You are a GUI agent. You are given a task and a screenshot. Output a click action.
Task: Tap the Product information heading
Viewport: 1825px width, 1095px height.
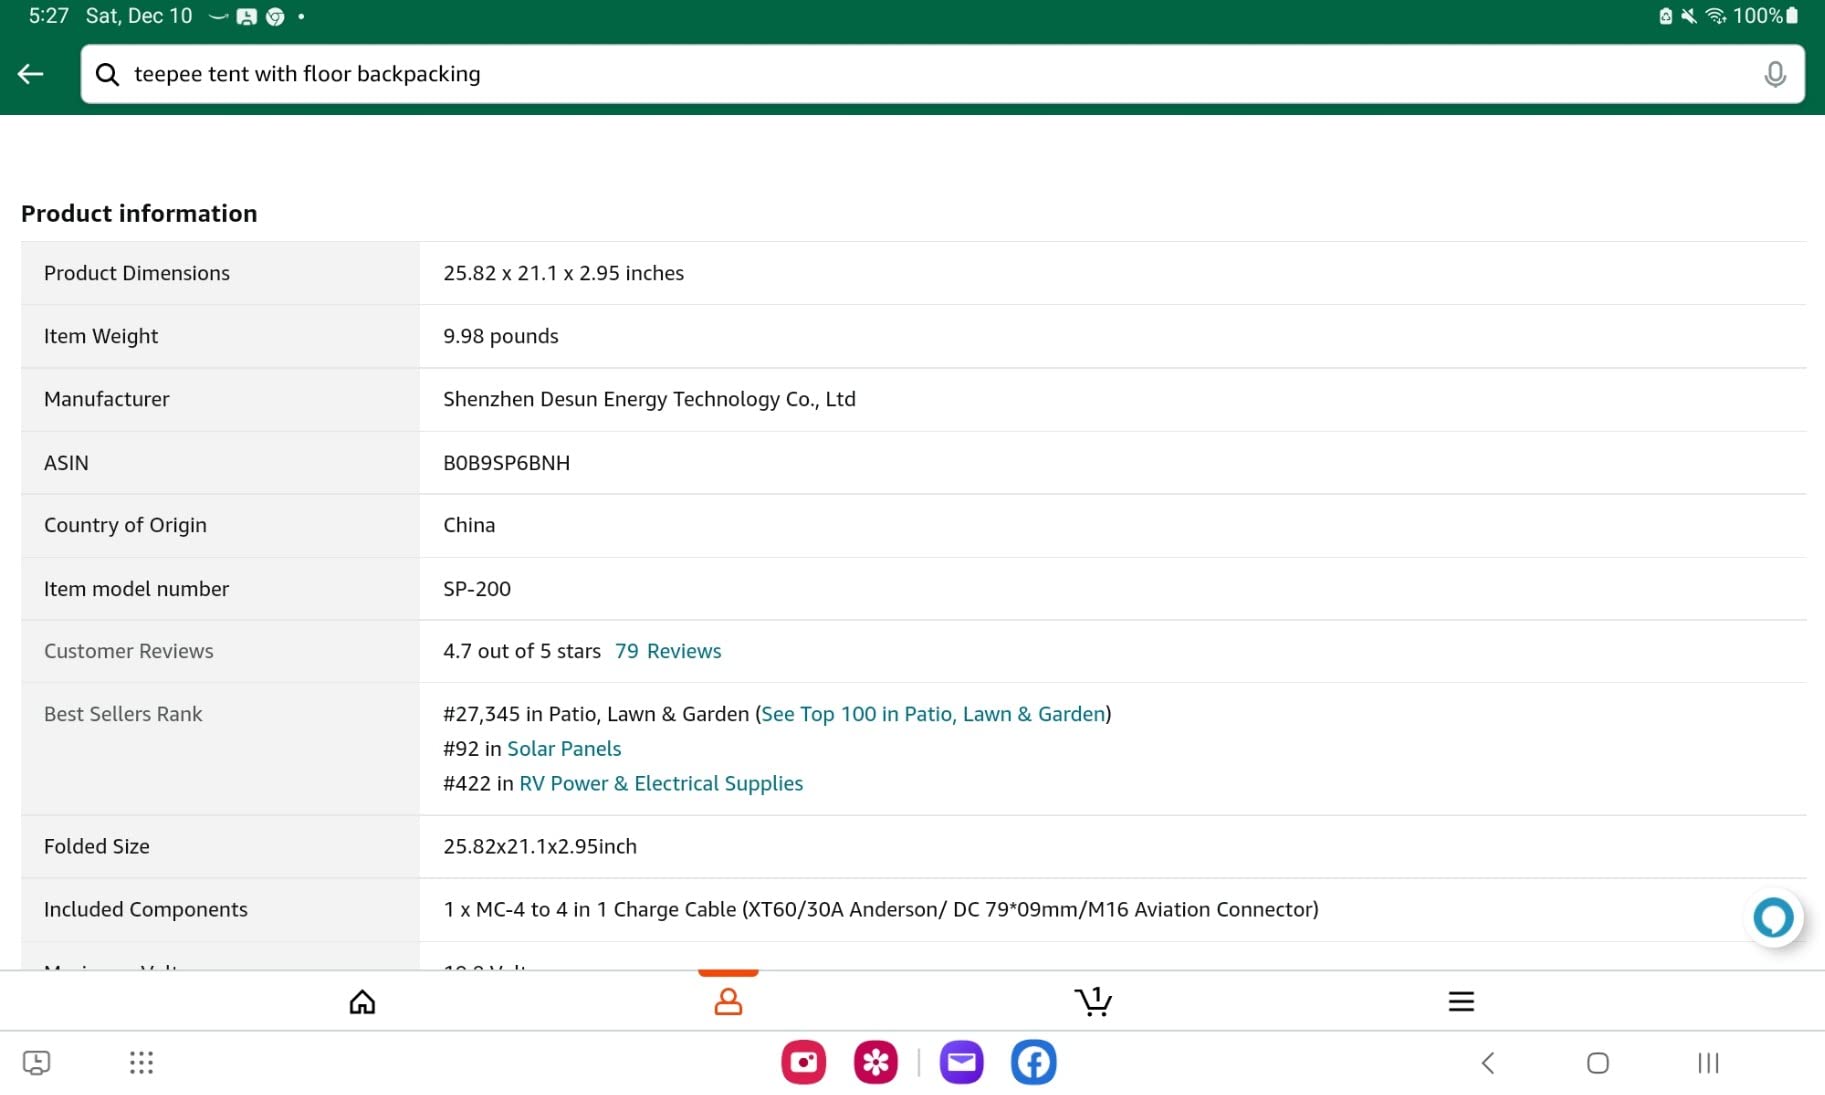pyautogui.click(x=139, y=213)
